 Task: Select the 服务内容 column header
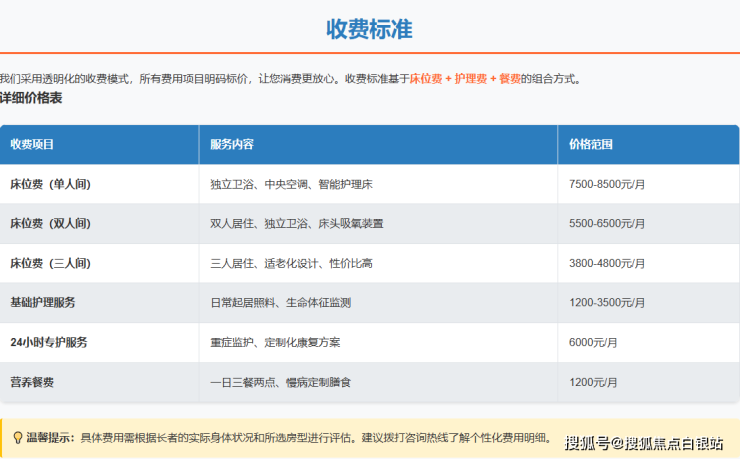click(x=232, y=145)
